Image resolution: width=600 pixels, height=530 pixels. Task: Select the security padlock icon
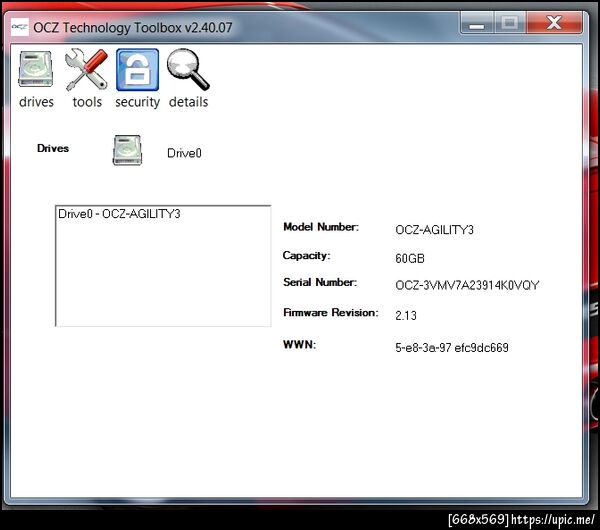(x=137, y=70)
